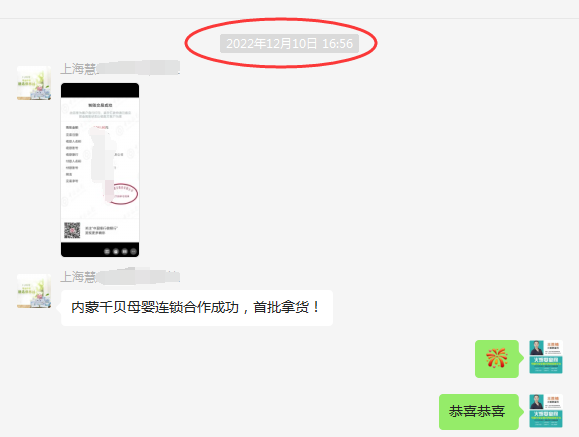This screenshot has width=579, height=437.
Task: Open sender avatar beside the receipt image
Action: 34,83
